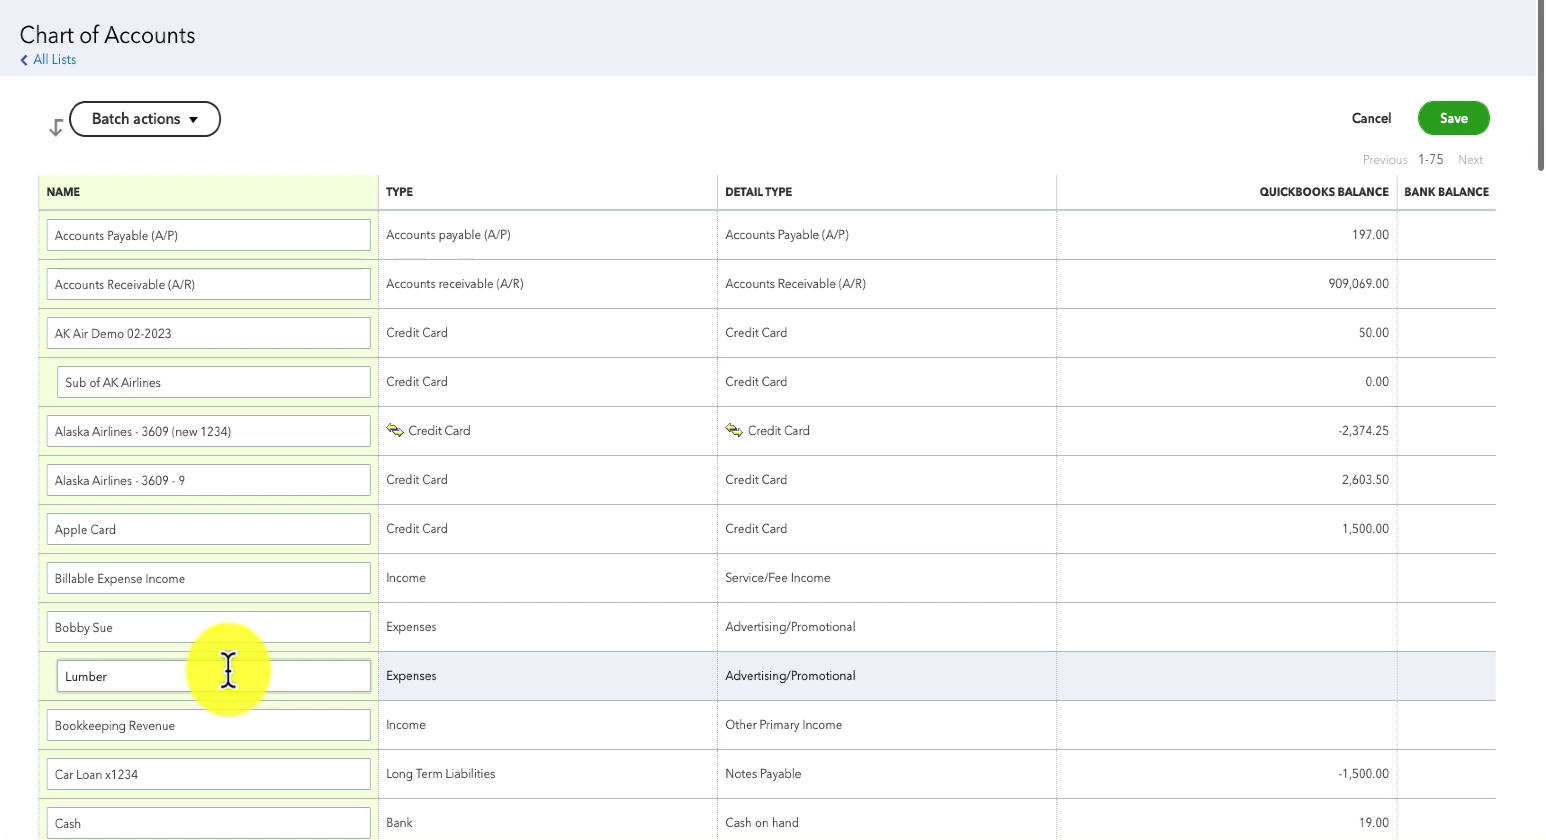This screenshot has height=840, width=1546.
Task: Click the bank feed icon beside Credit Card type
Action: point(395,430)
